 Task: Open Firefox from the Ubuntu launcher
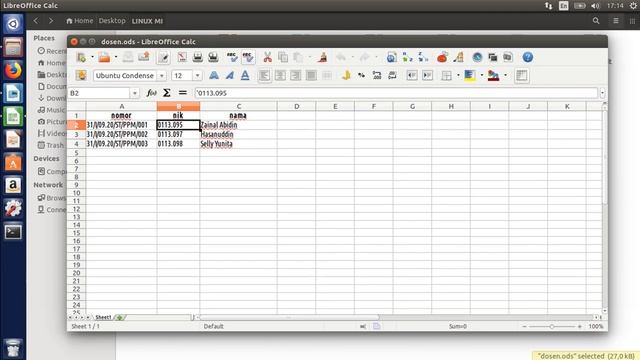(13, 70)
